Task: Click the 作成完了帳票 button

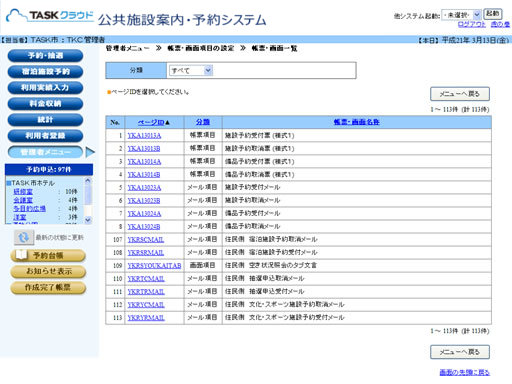Action: [48, 288]
